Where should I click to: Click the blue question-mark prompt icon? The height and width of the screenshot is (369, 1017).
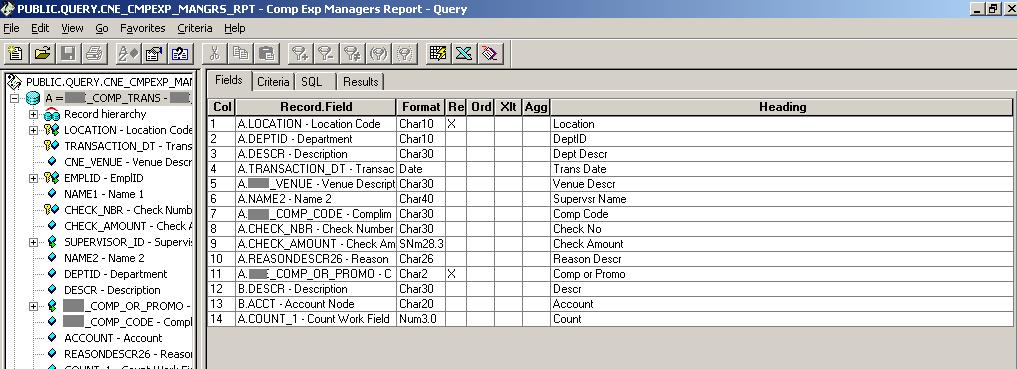click(x=180, y=53)
